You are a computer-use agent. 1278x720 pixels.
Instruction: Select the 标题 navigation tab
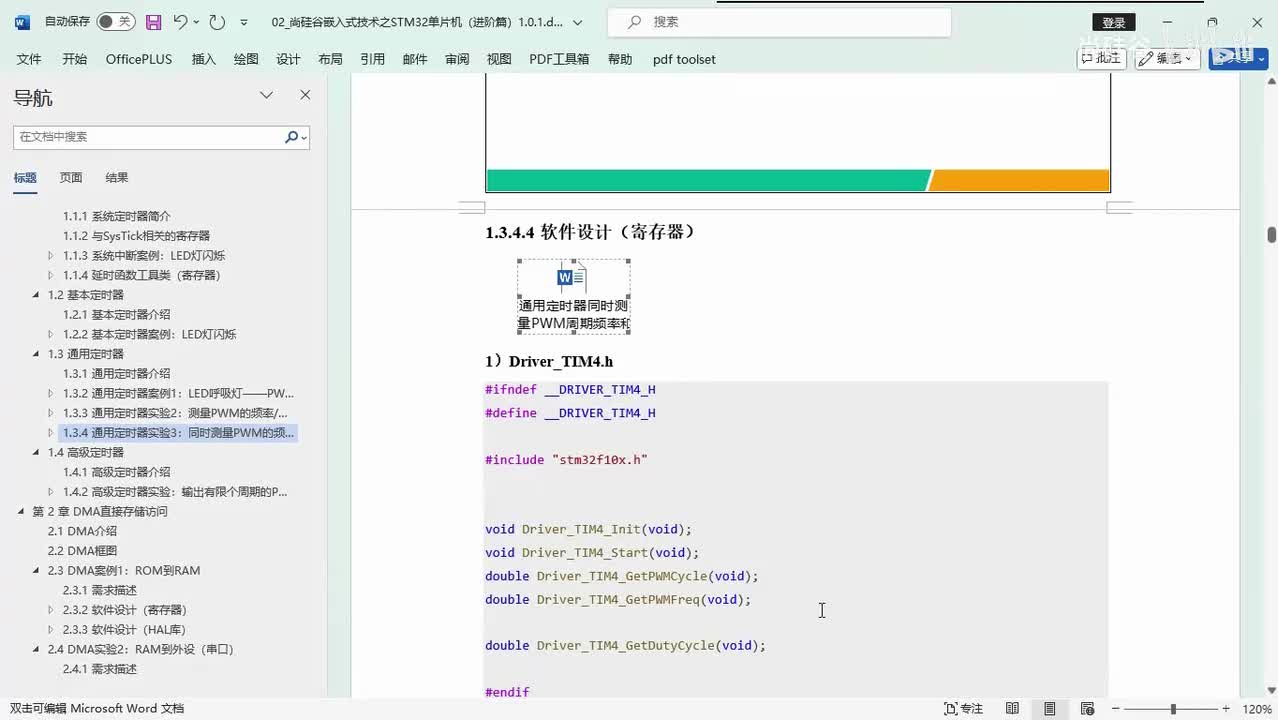(25, 178)
